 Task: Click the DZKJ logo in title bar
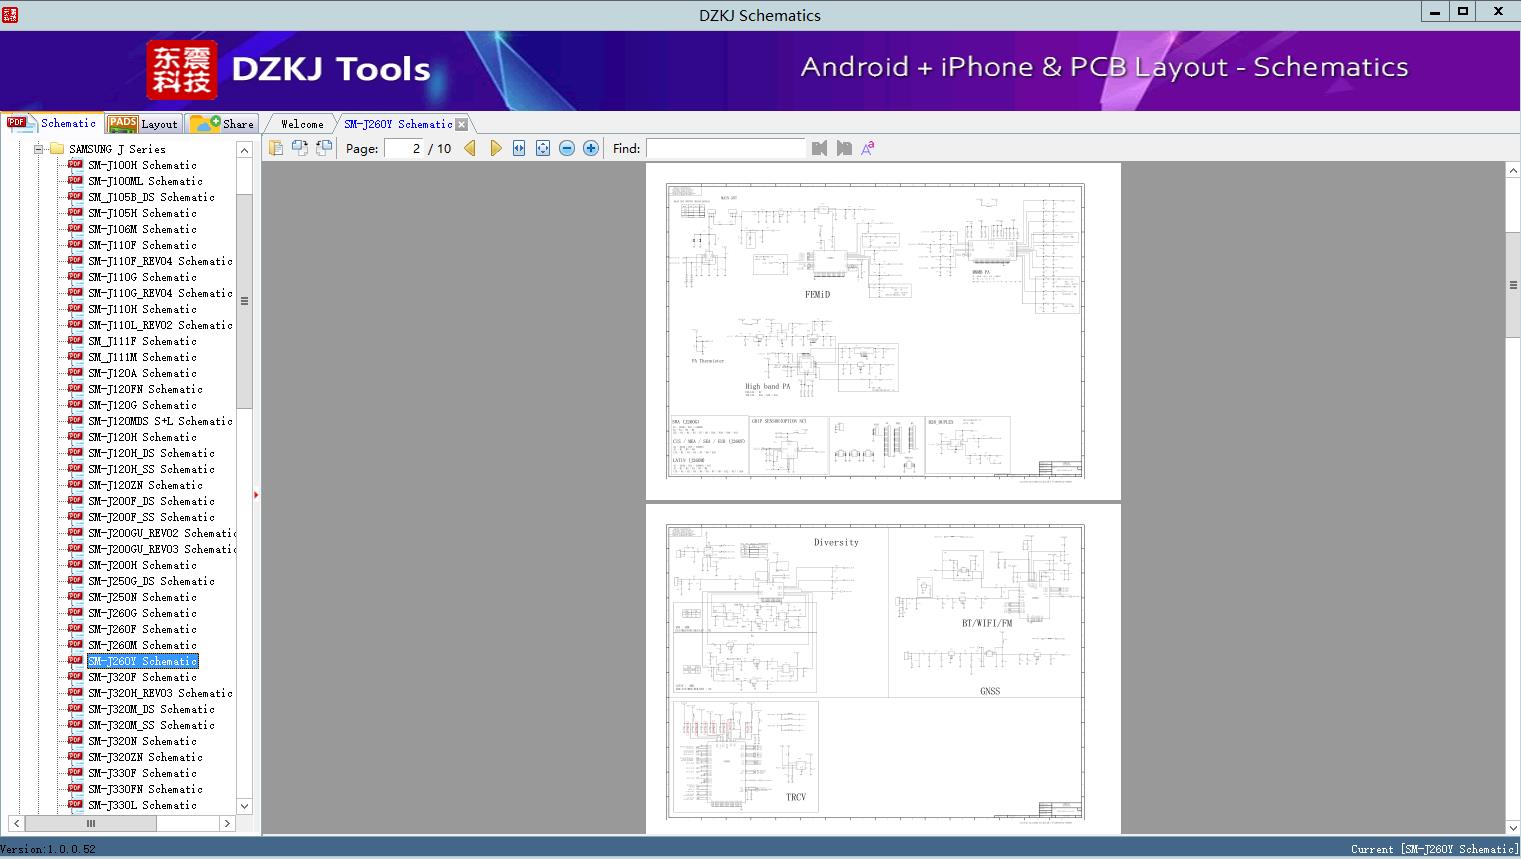coord(11,14)
